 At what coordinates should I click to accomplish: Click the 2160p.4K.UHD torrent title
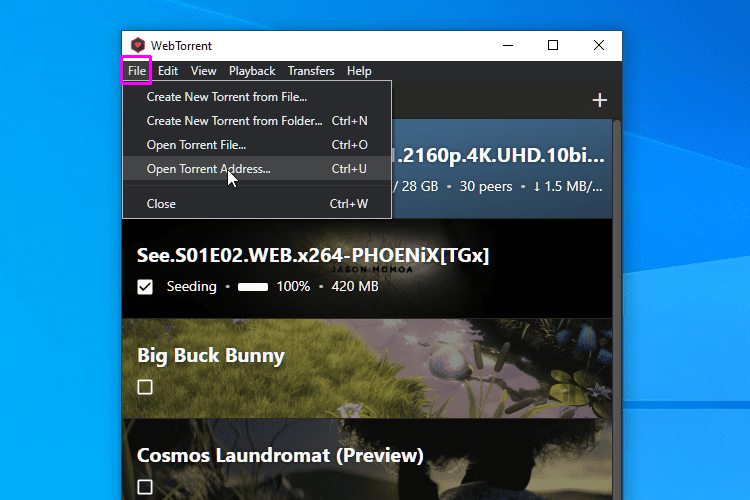pos(498,156)
